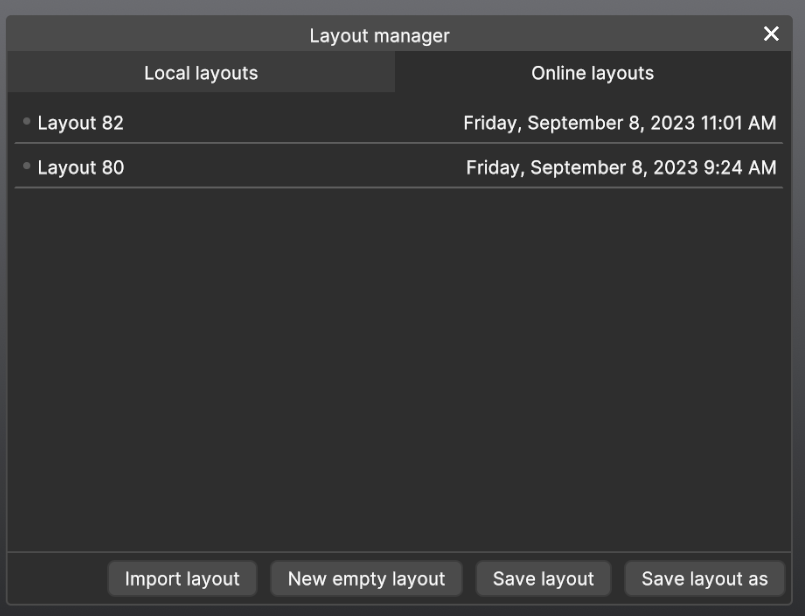Click the blank footer space left of Import layout

pyautogui.click(x=57, y=579)
